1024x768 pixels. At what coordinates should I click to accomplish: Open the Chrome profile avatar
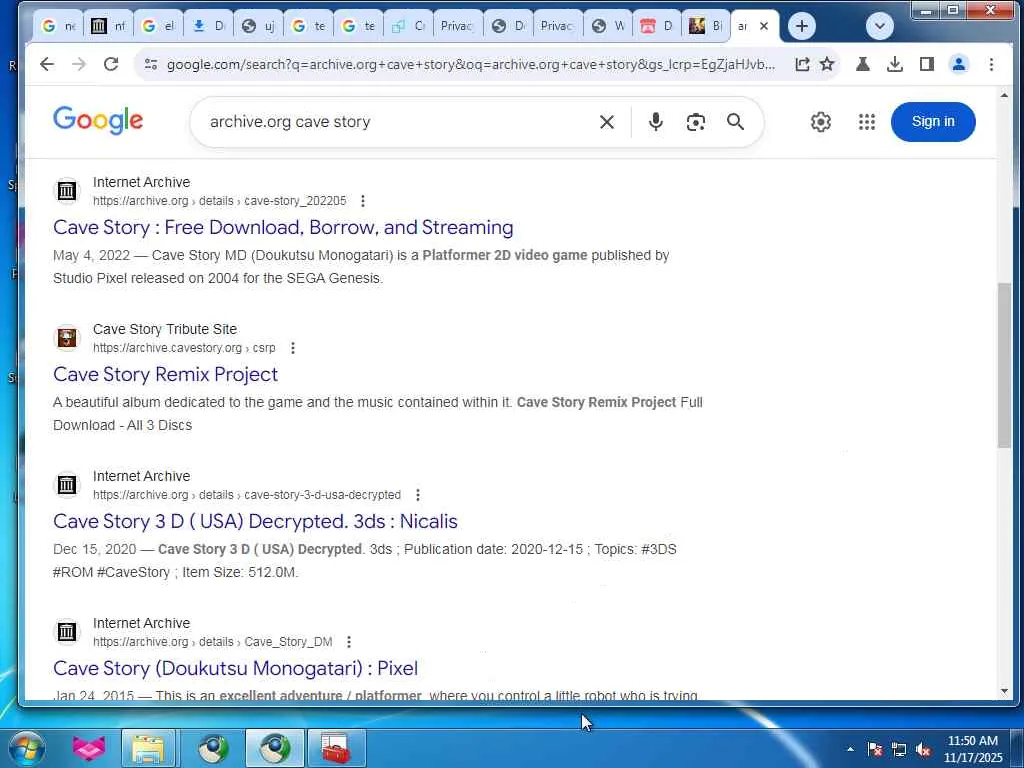coord(959,64)
